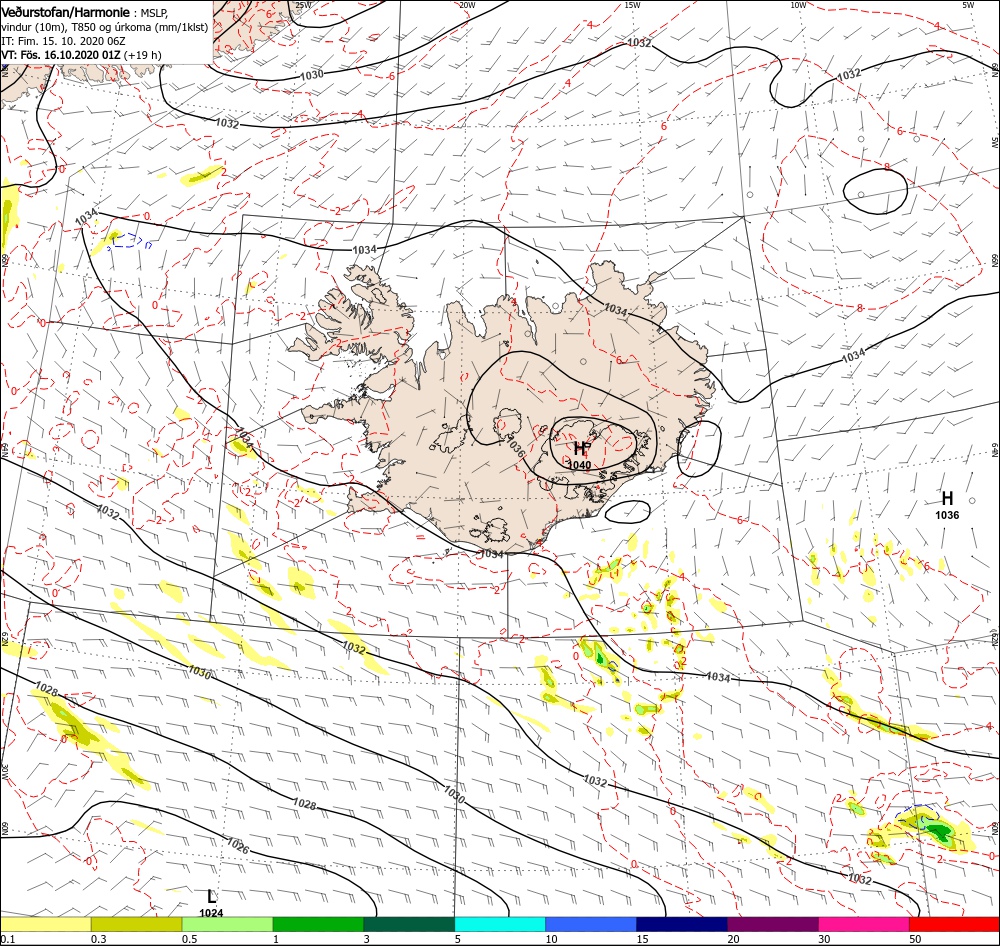Screen dimensions: 1000x946
Task: Select the green 1–3 legend swatch
Action: 318,924
